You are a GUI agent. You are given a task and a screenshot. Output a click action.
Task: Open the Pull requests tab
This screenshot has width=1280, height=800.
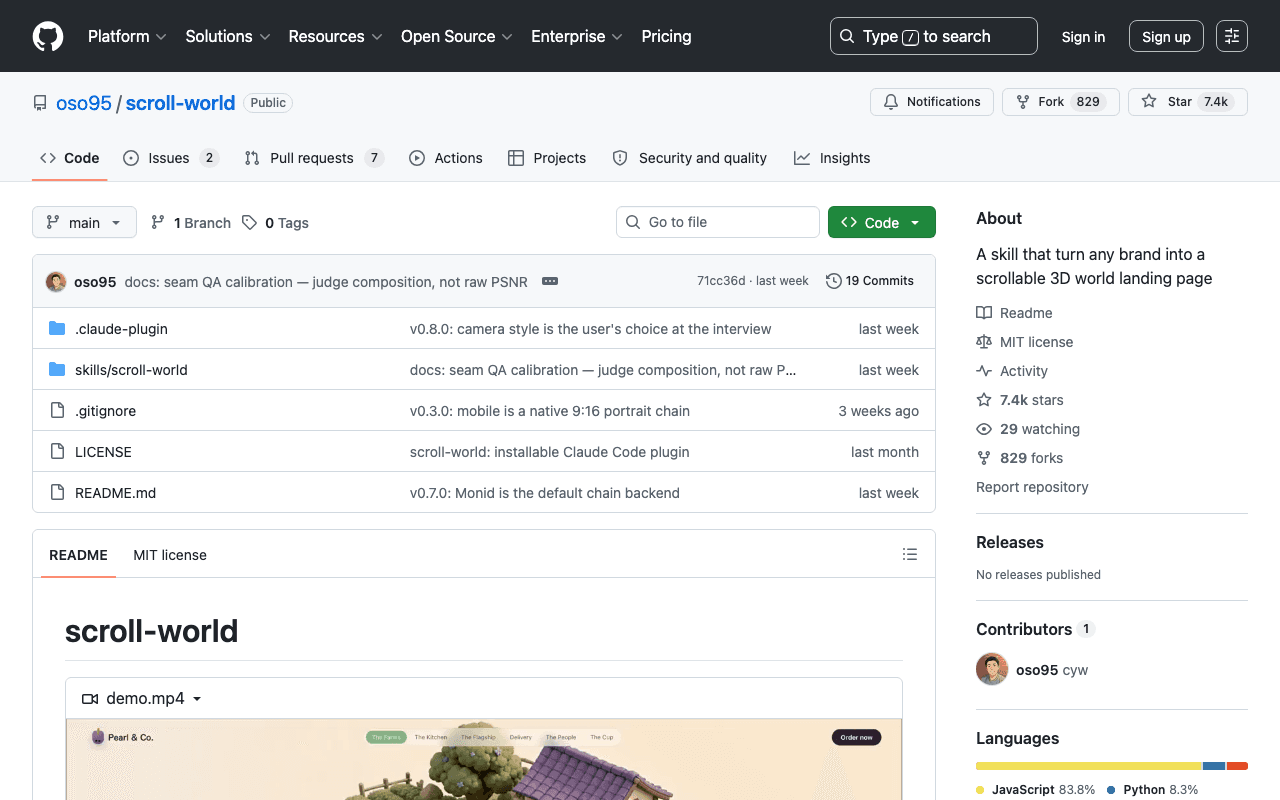point(313,158)
